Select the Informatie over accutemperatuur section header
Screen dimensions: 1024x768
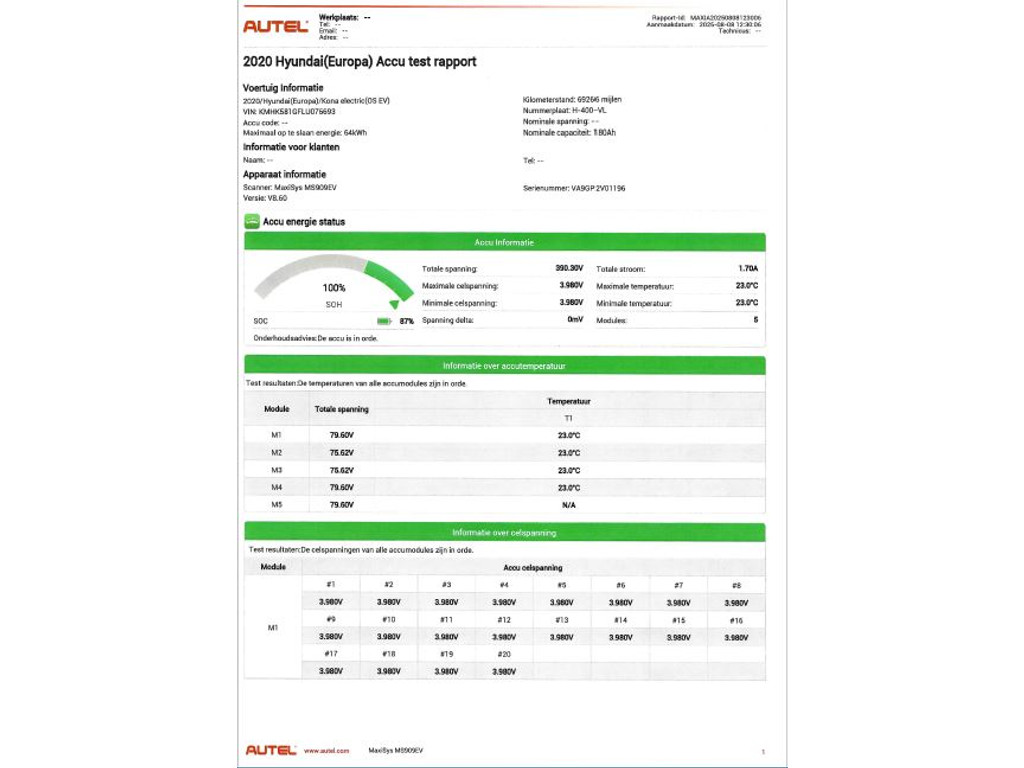click(x=504, y=366)
